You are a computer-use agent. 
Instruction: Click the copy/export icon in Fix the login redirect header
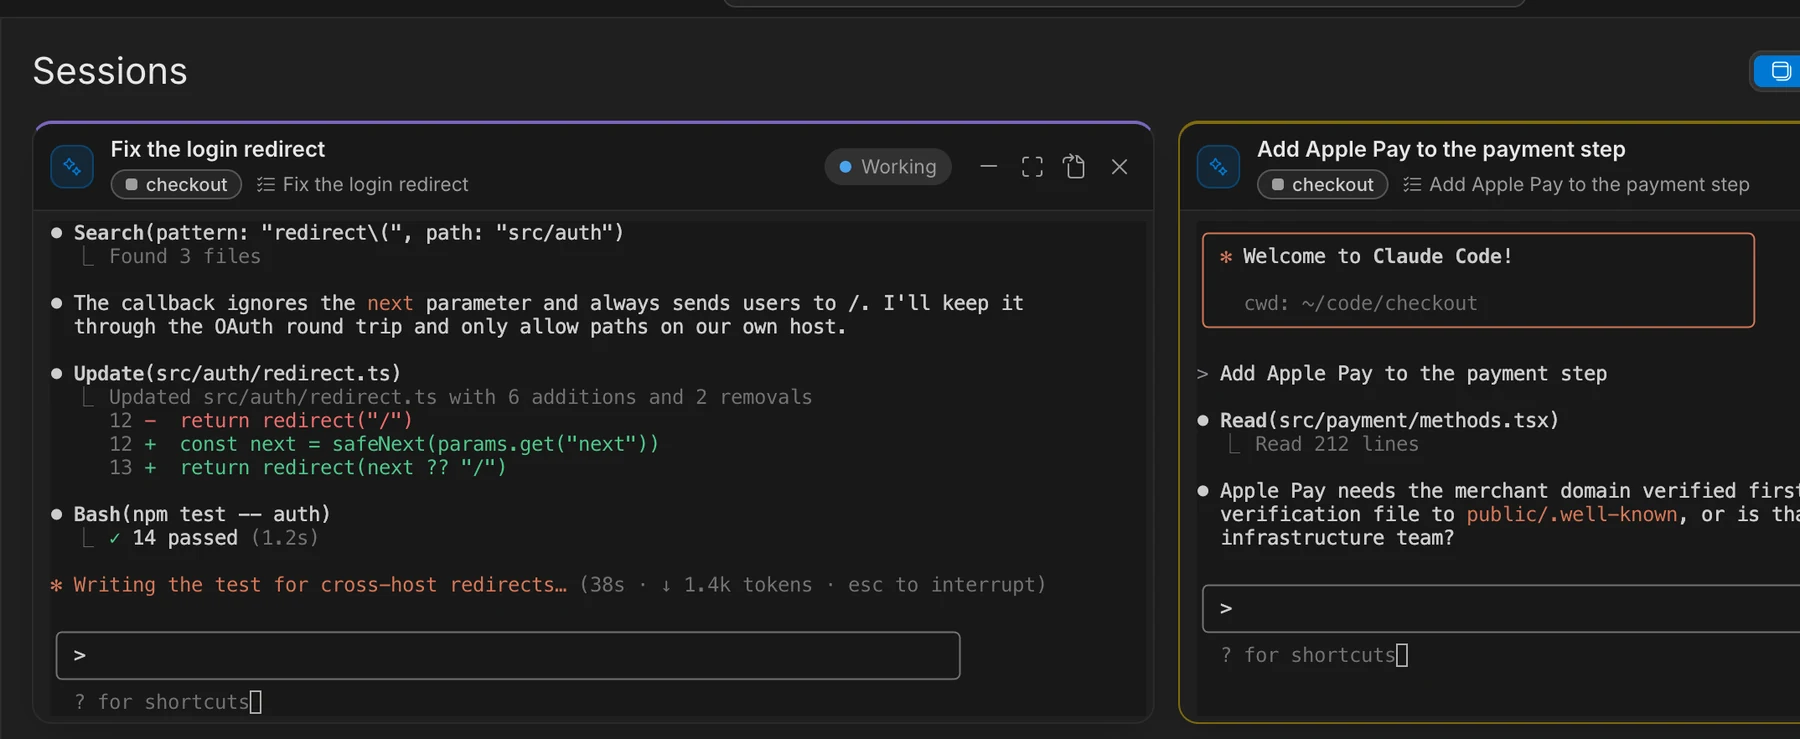tap(1075, 167)
